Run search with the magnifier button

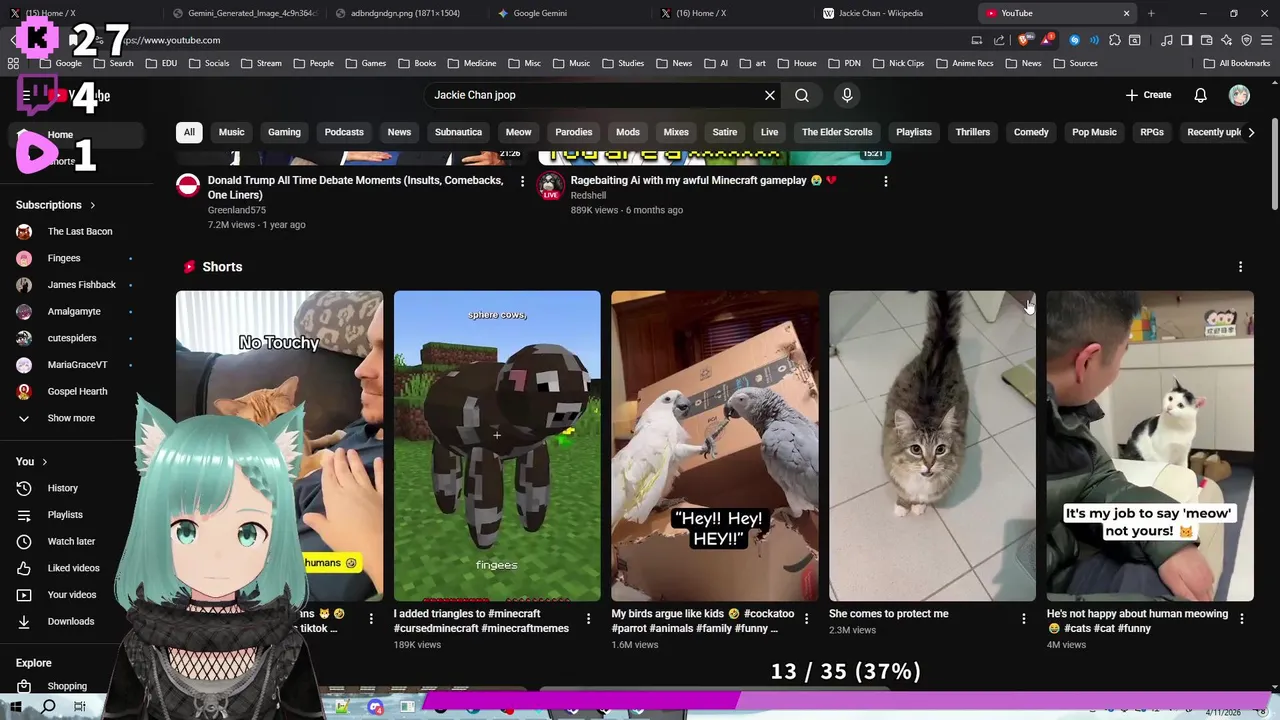(x=802, y=95)
